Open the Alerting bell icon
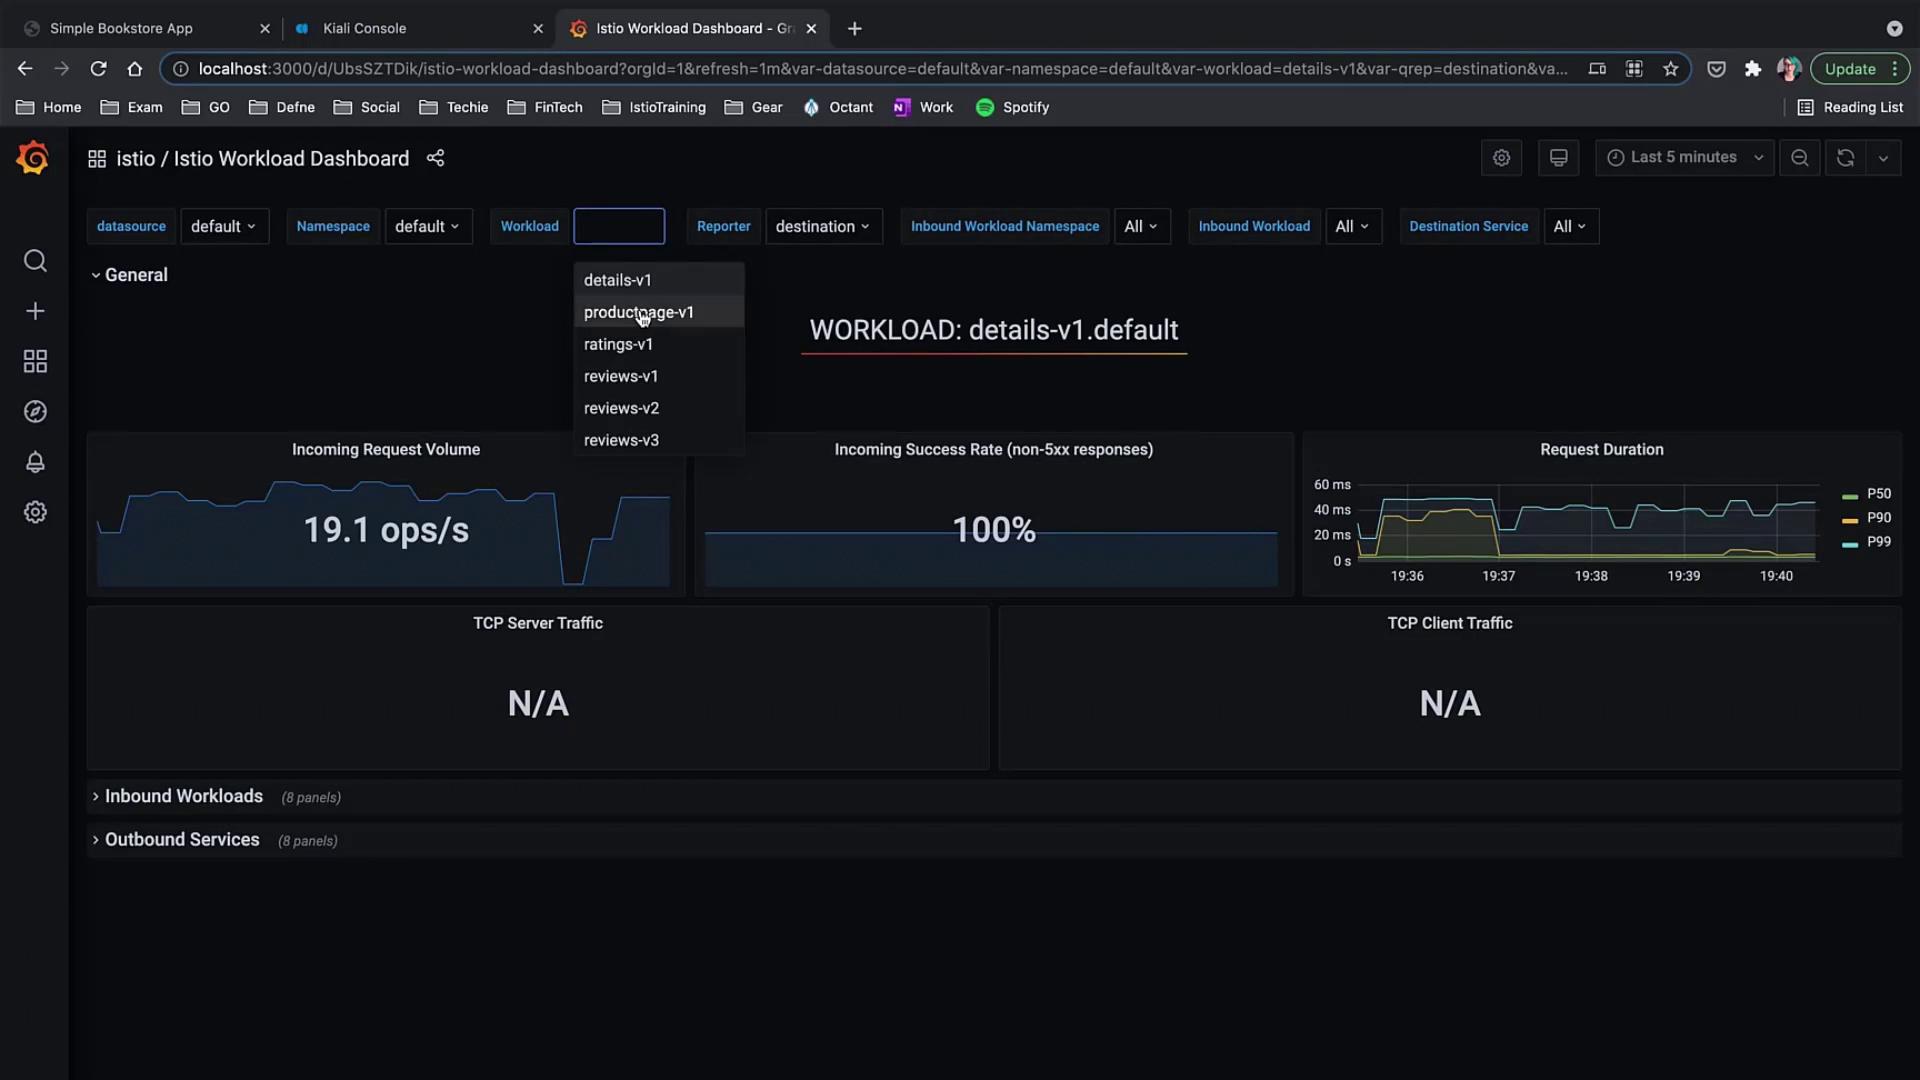 pyautogui.click(x=35, y=462)
